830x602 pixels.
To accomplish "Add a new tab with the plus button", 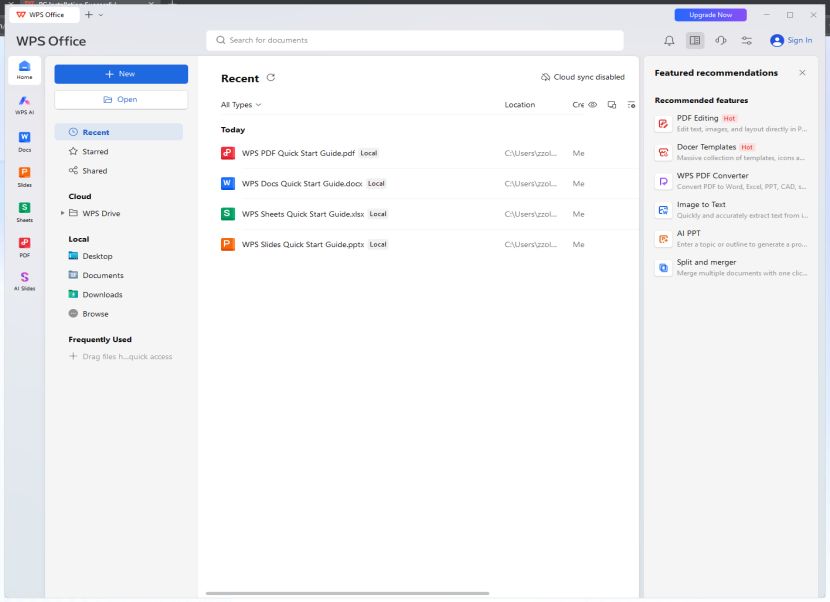I will [89, 15].
